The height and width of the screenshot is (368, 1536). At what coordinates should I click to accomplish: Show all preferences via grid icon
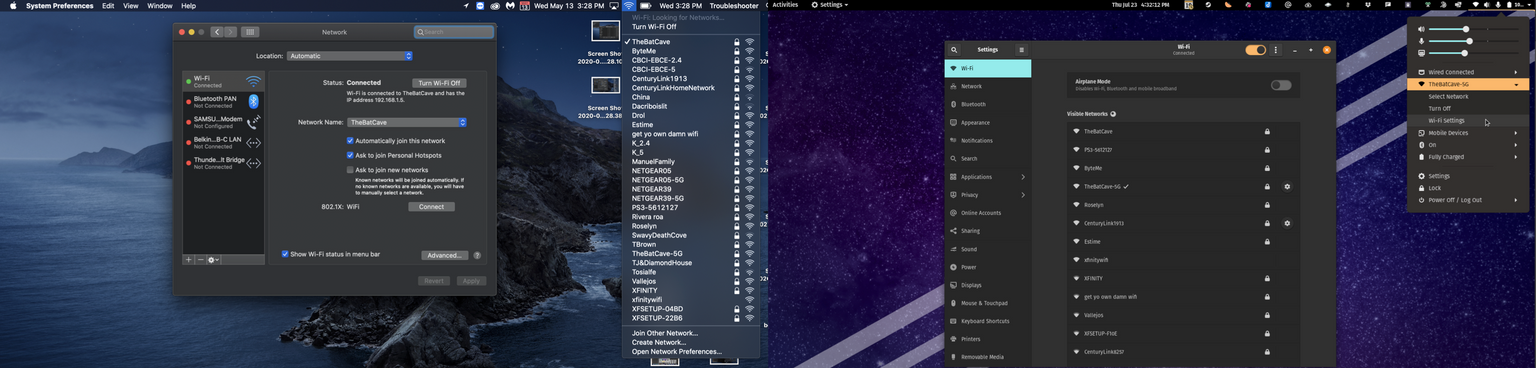click(250, 32)
